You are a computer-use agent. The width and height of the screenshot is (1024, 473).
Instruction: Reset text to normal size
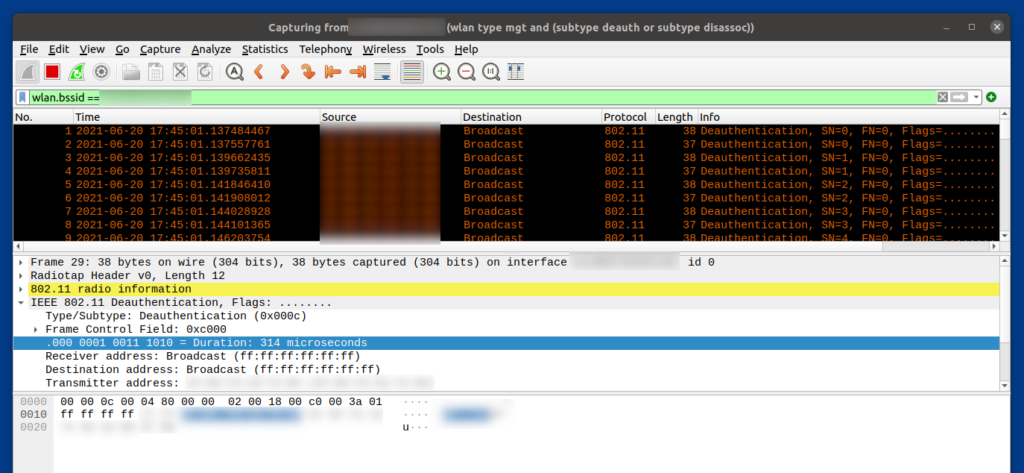tap(491, 72)
